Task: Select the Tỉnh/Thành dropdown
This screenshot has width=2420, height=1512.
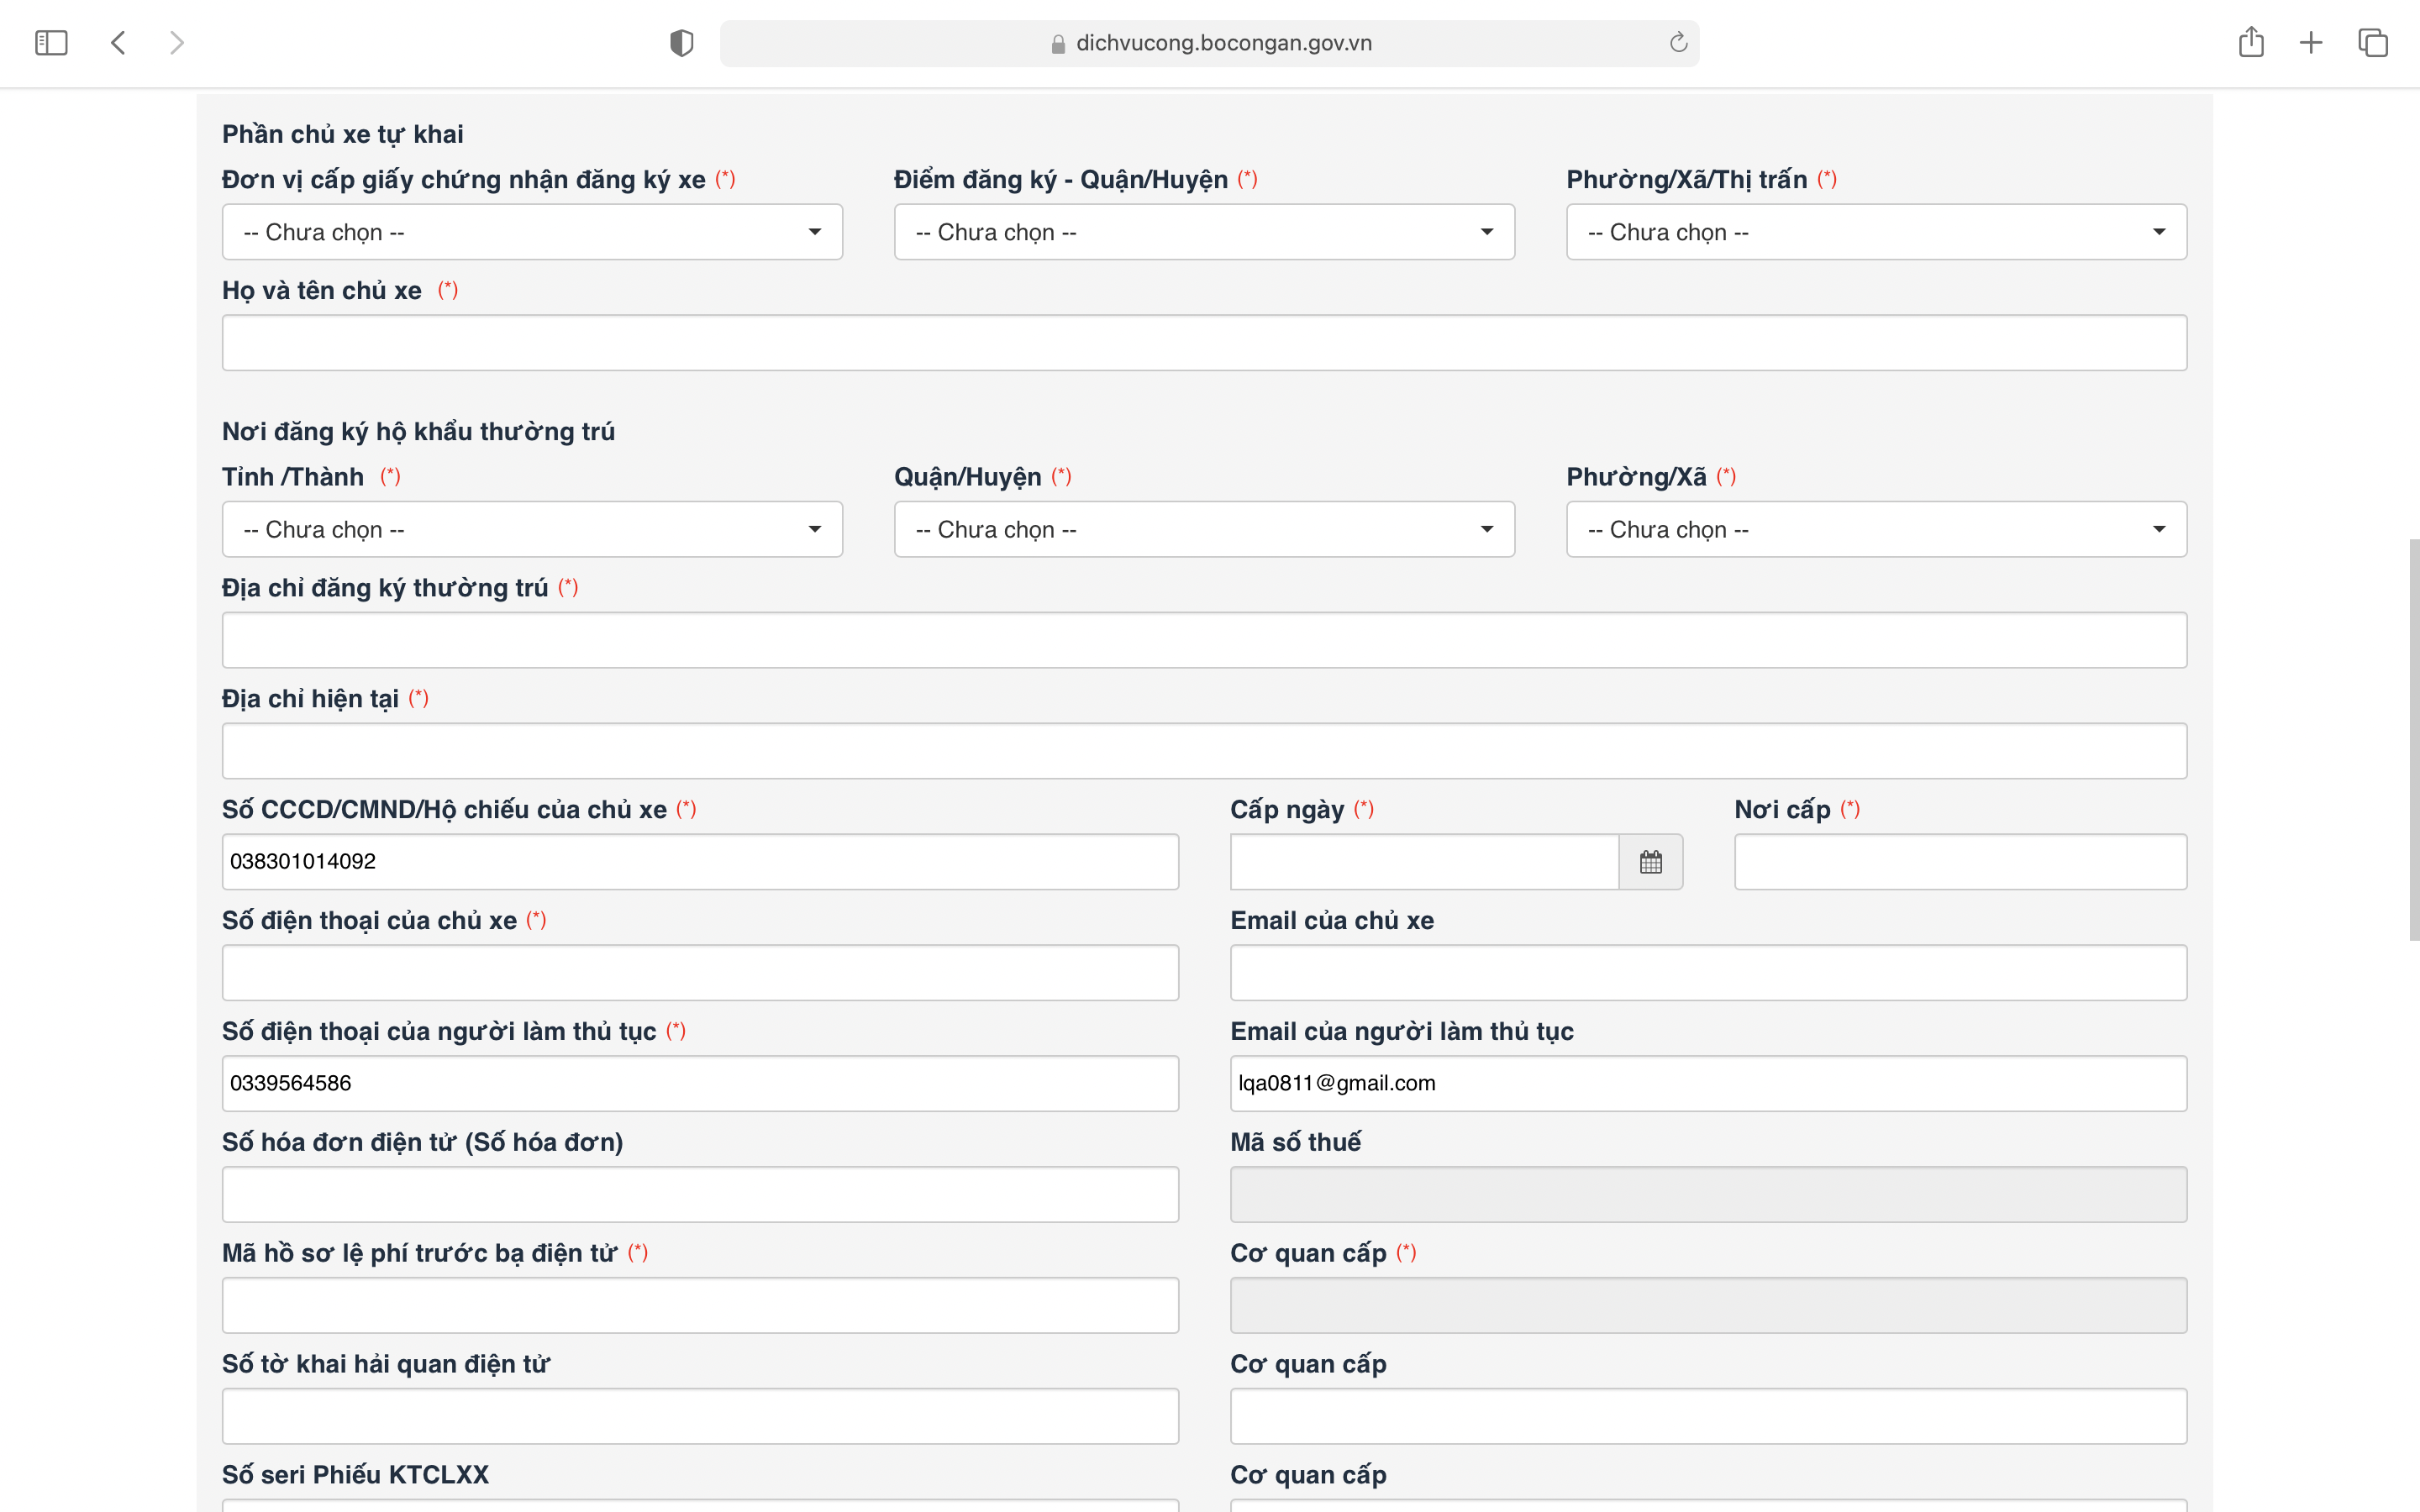Action: pos(532,529)
